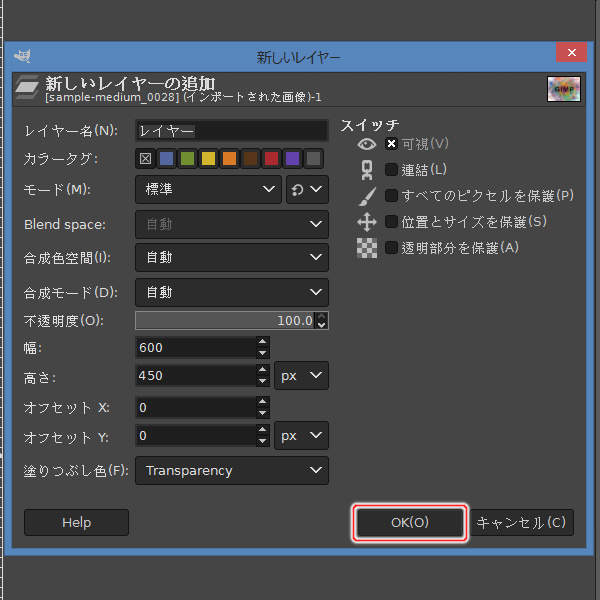Image resolution: width=600 pixels, height=600 pixels.
Task: Decrease オフセット X with down arrow
Action: (x=262, y=413)
